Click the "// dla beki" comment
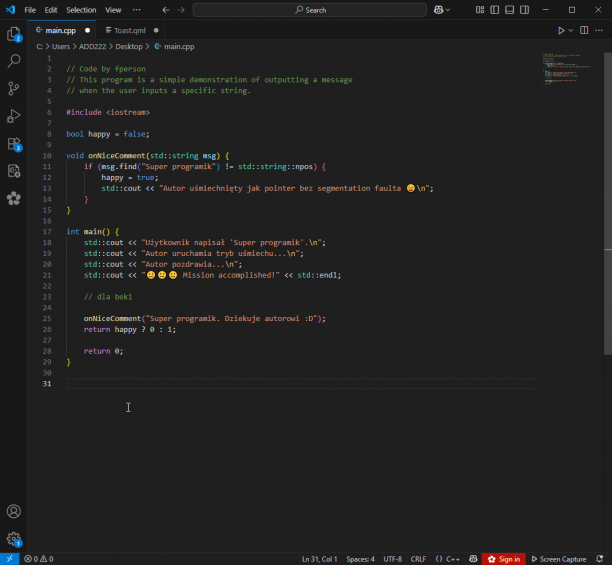 coord(108,297)
